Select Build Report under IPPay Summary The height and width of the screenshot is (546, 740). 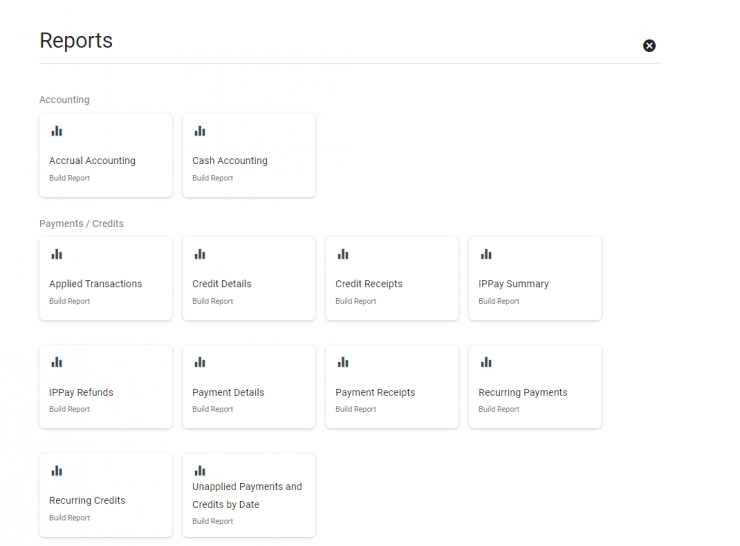click(499, 301)
